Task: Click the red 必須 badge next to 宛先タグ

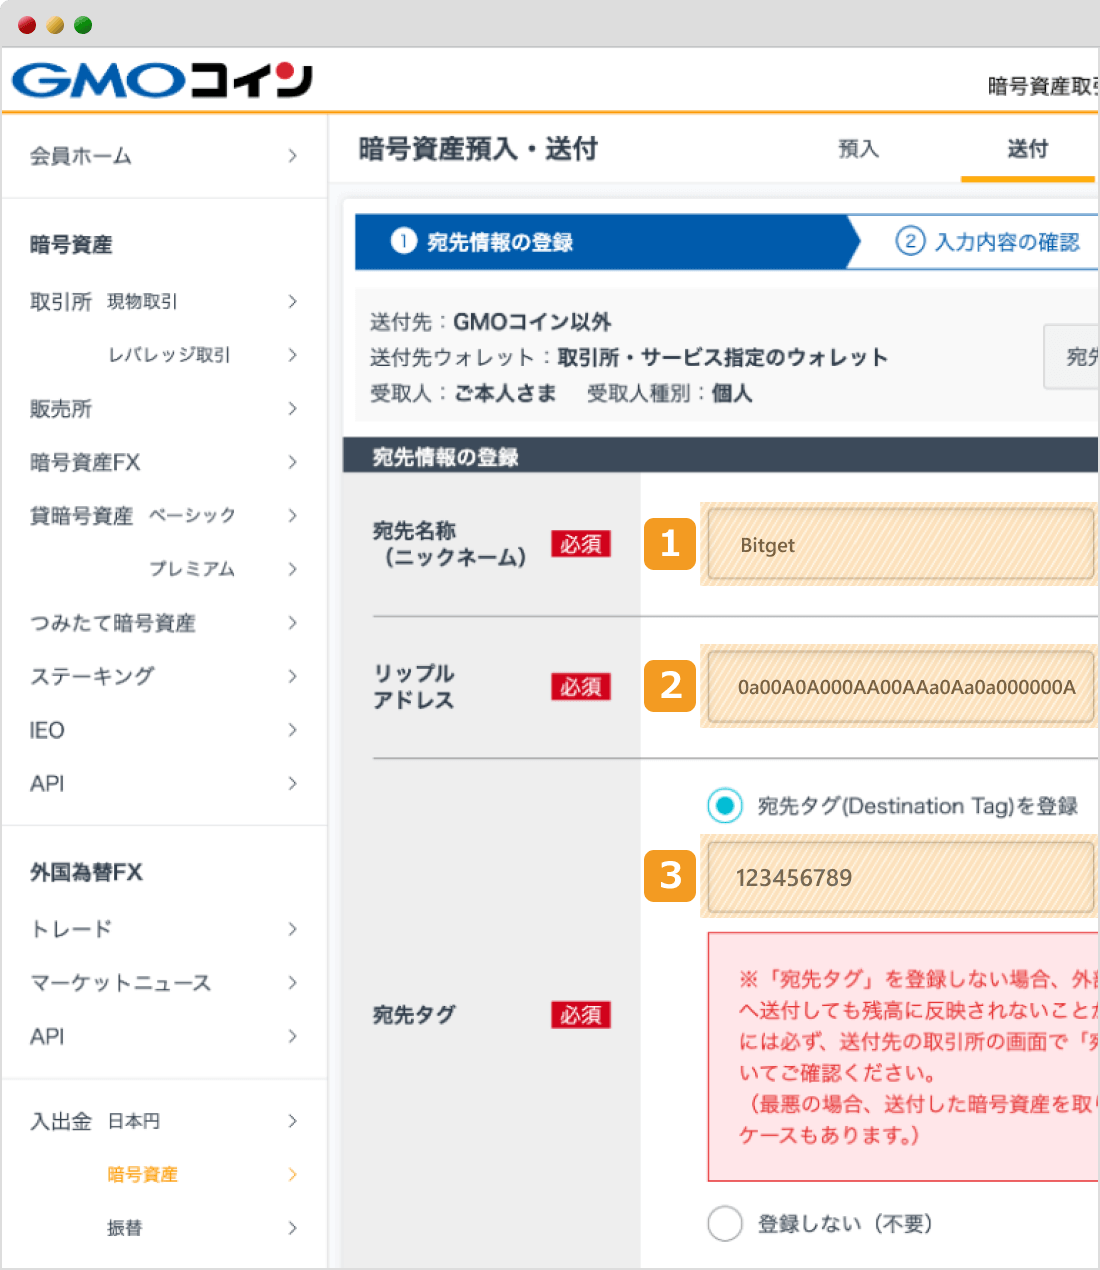Action: (x=581, y=1015)
